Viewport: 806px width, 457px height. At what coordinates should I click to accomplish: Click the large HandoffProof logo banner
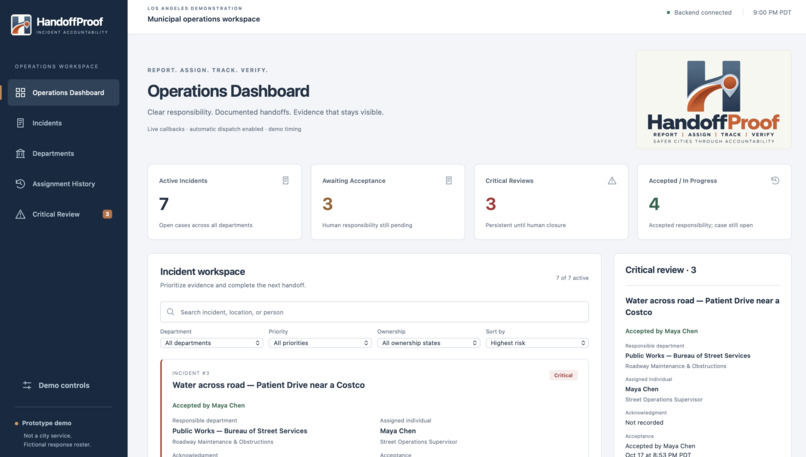pos(713,100)
